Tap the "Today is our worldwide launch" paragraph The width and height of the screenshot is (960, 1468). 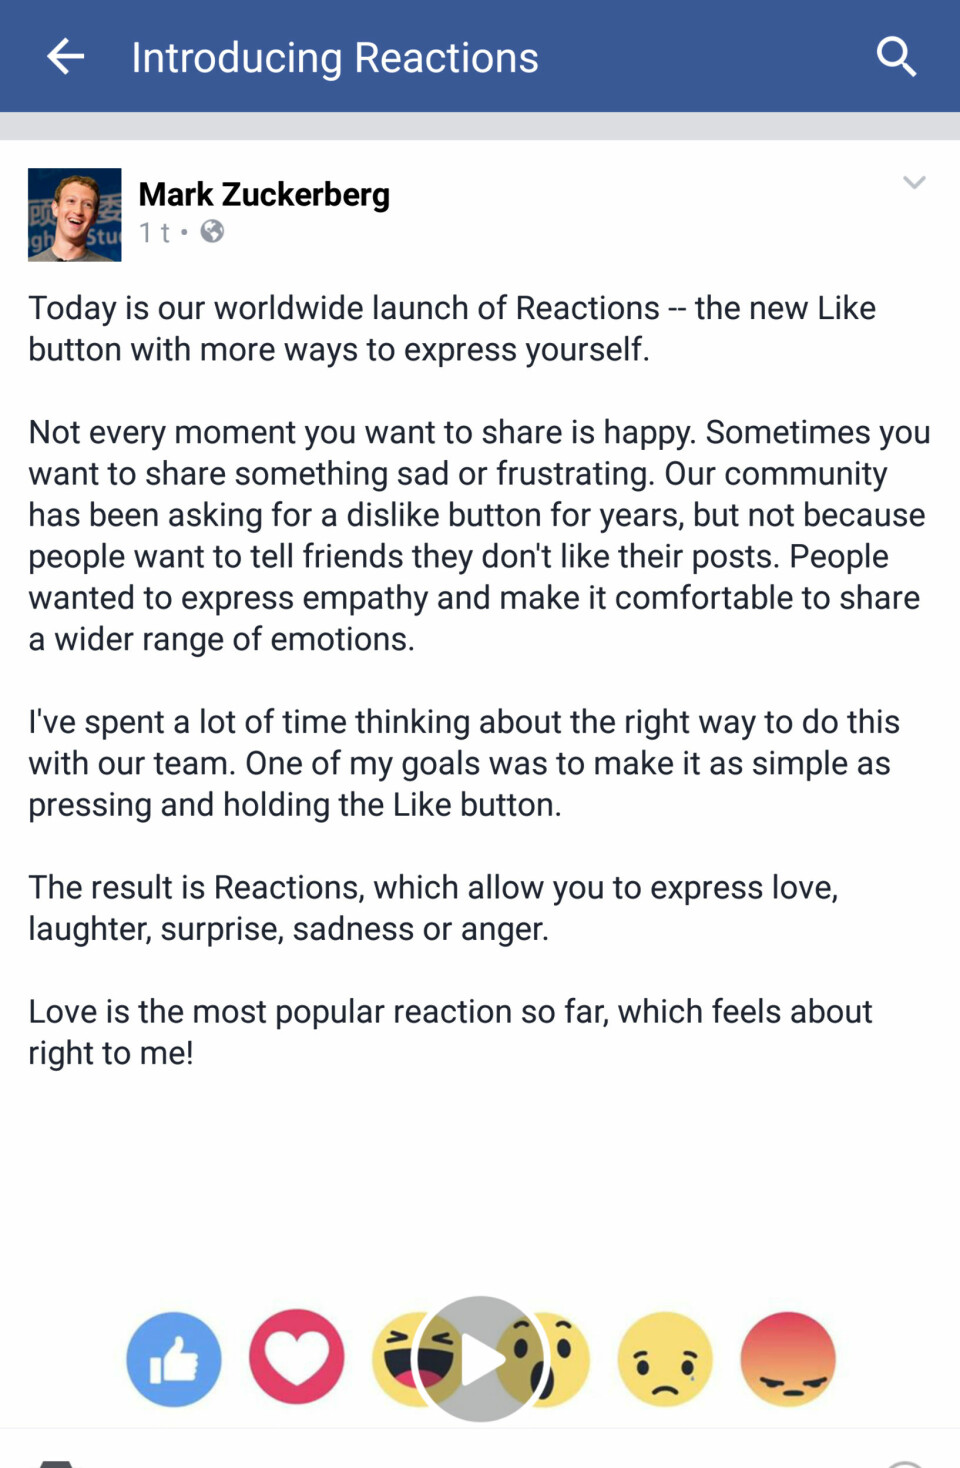451,329
